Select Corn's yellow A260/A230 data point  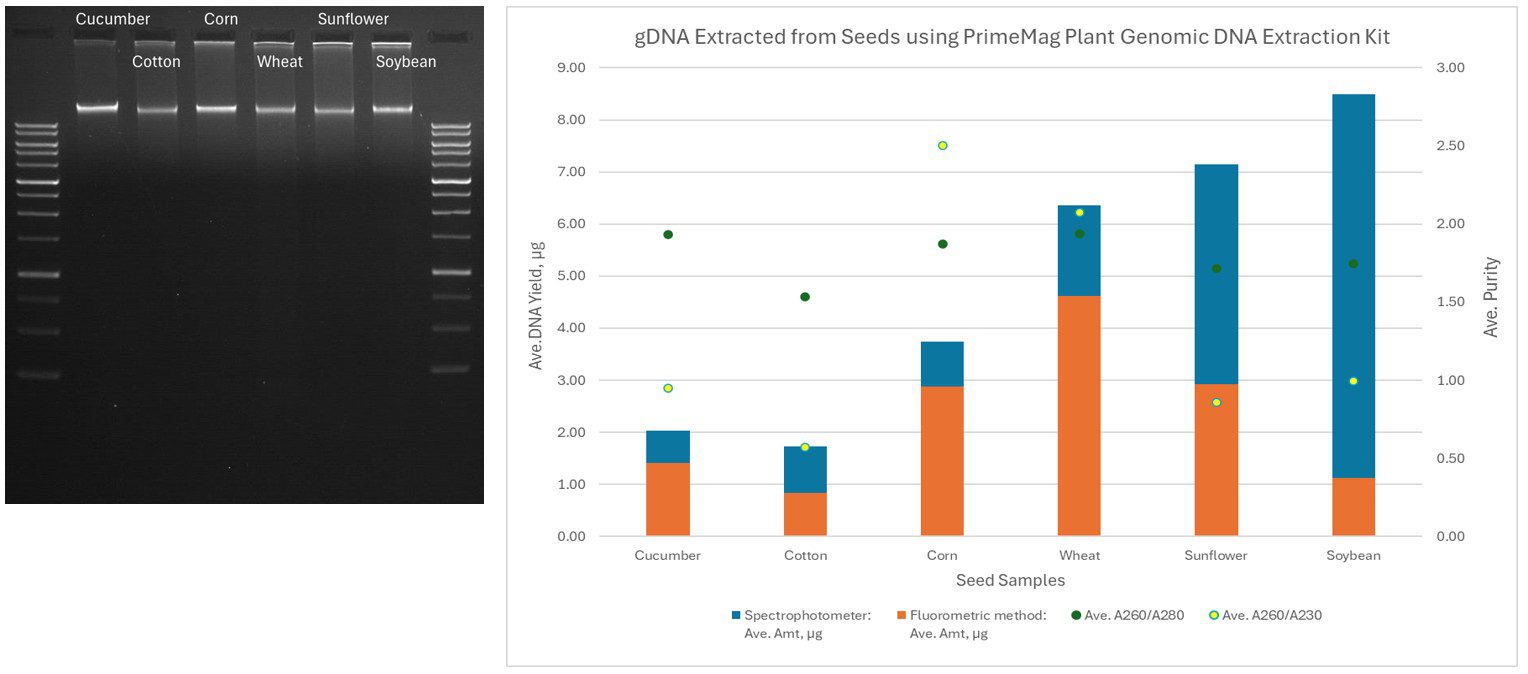(x=942, y=146)
